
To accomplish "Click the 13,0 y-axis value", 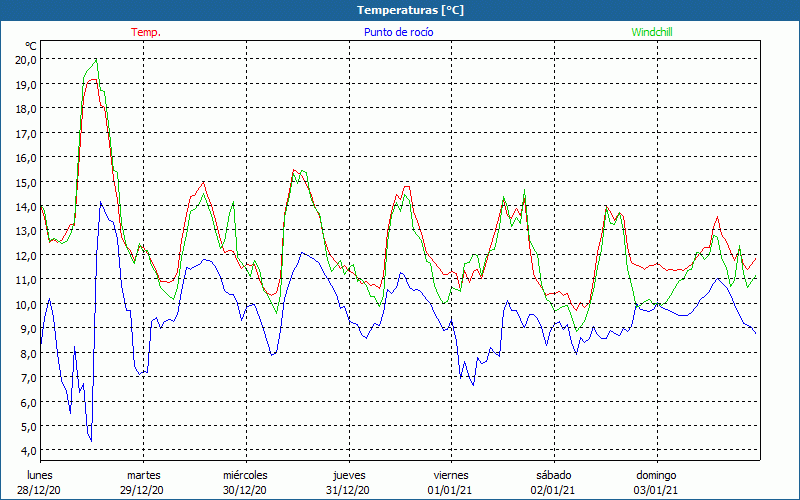I will click(26, 231).
